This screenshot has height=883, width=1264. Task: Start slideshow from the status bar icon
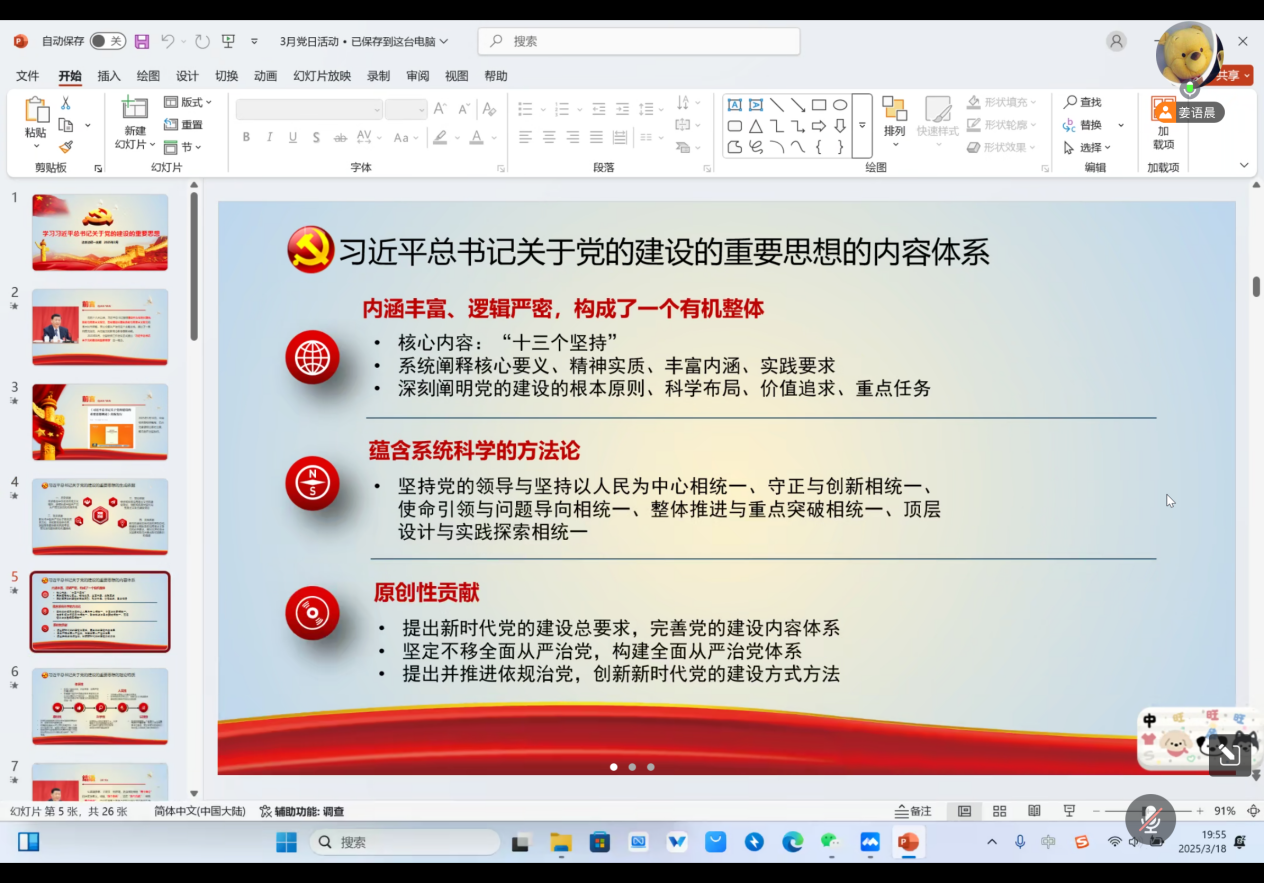[x=1069, y=811]
